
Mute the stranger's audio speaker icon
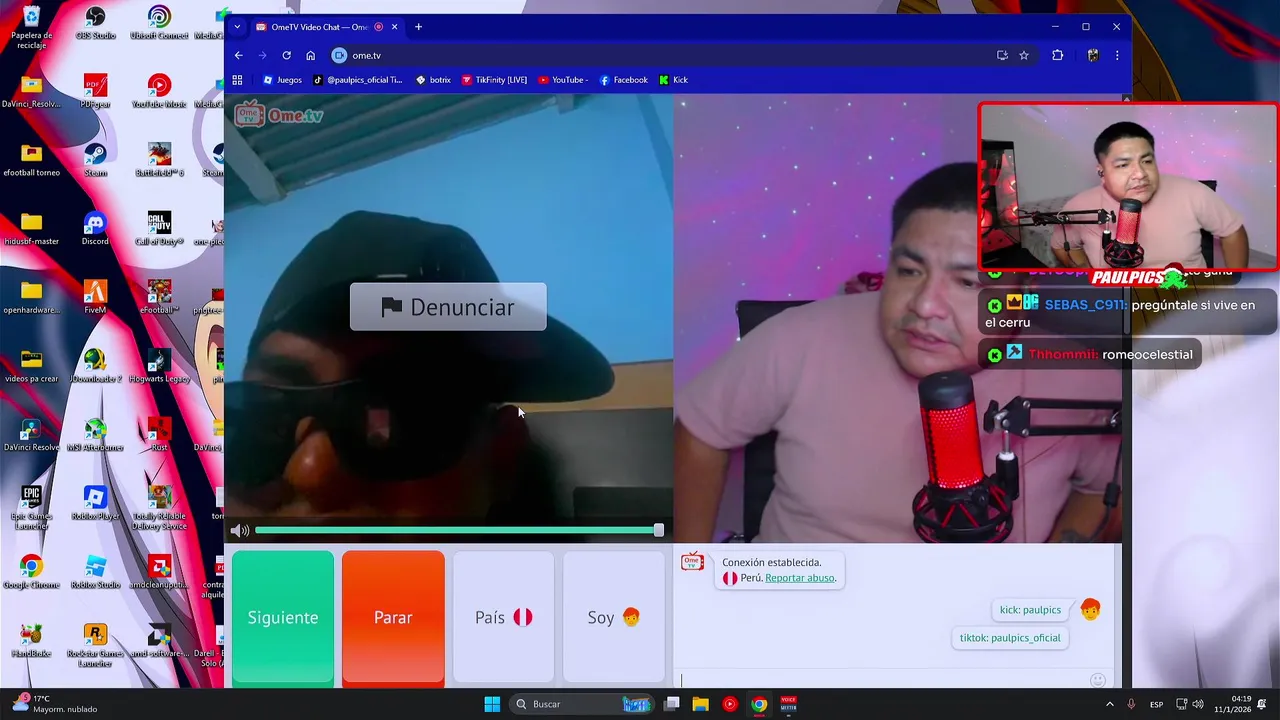coord(240,531)
